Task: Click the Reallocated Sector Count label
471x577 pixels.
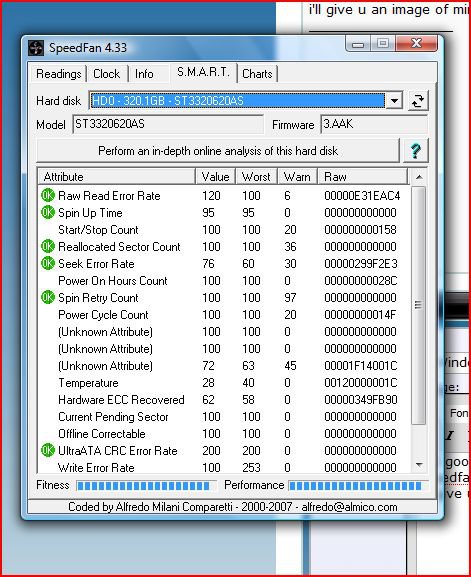Action: tap(119, 247)
